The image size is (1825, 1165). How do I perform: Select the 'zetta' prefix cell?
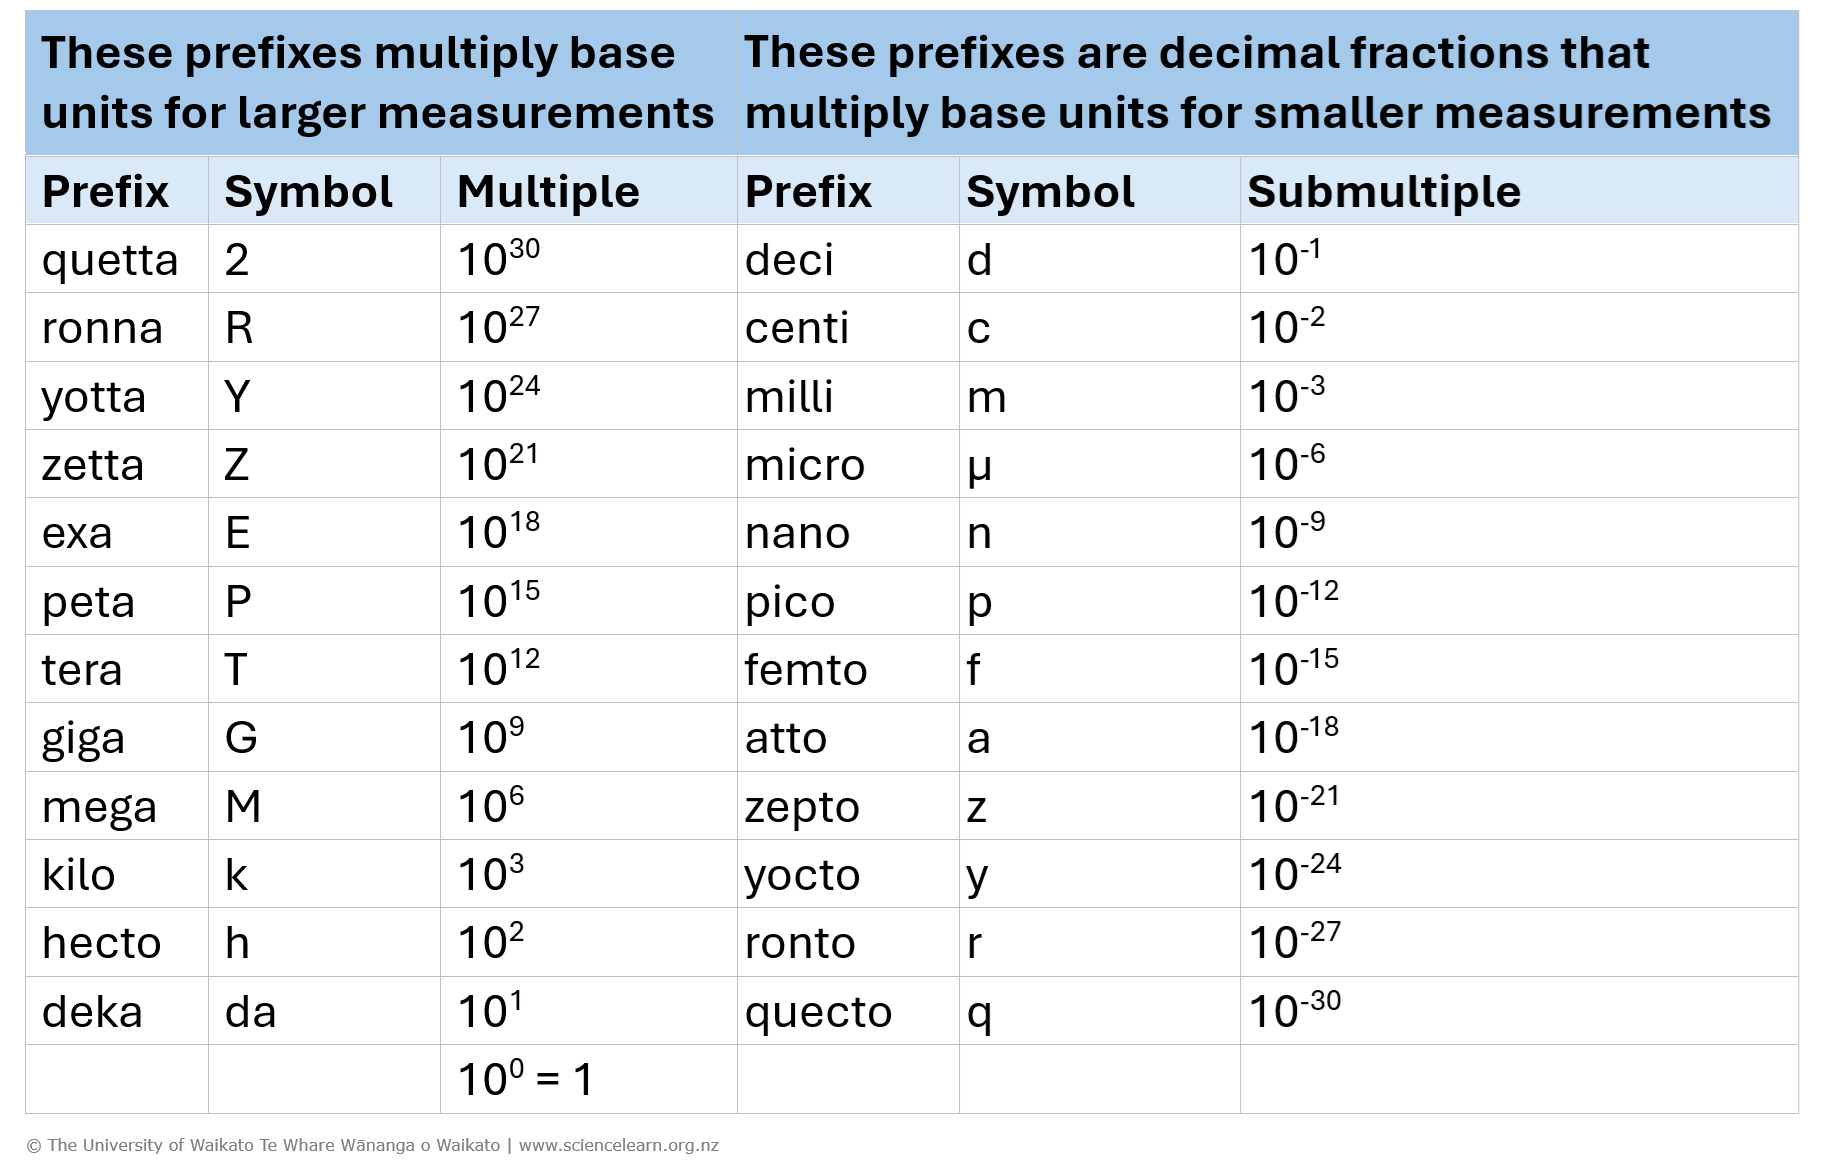click(93, 465)
